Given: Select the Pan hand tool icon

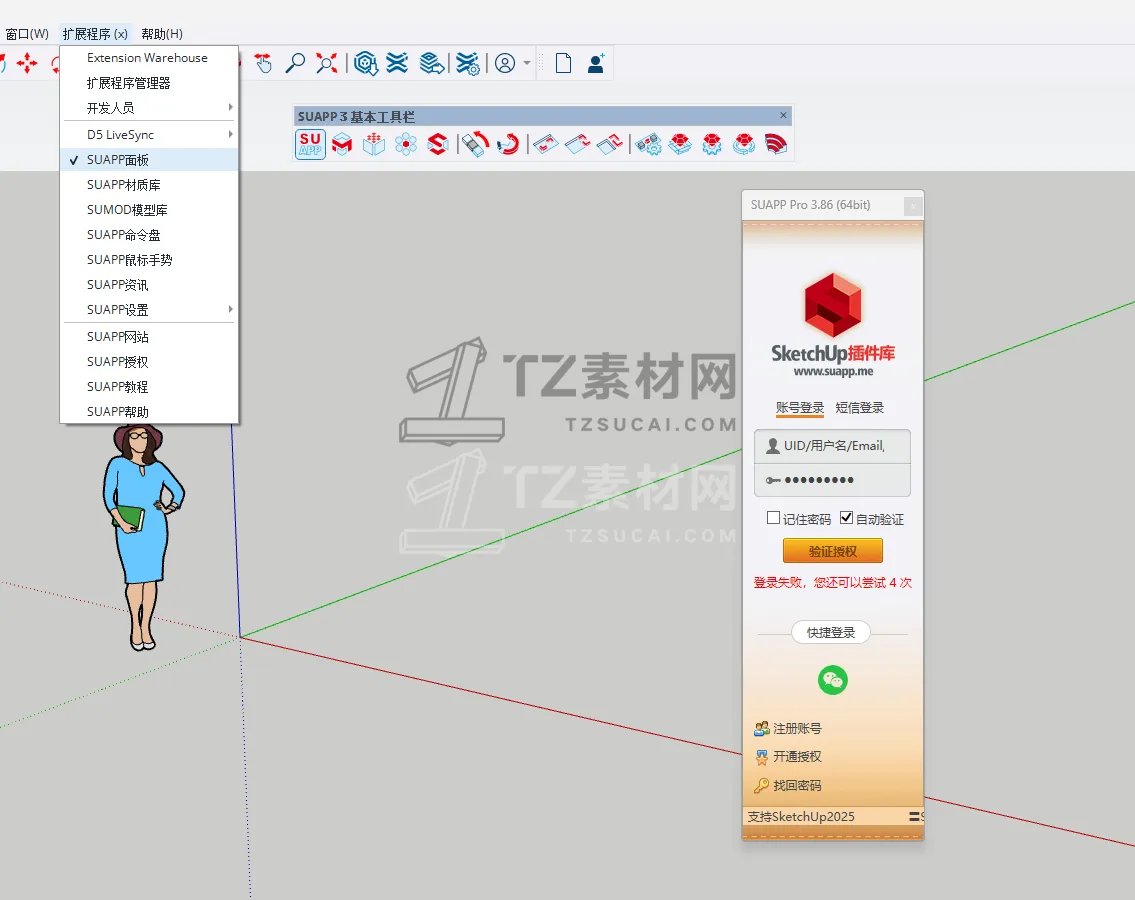Looking at the screenshot, I should click(x=263, y=64).
